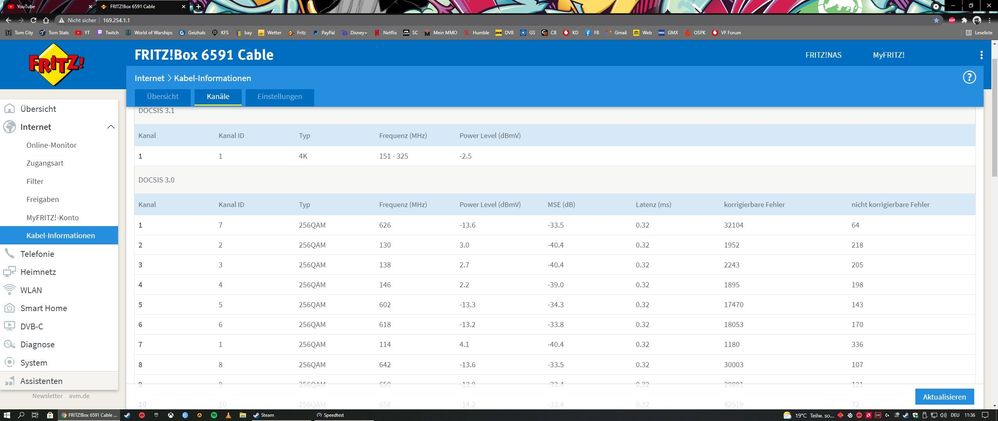Launch the Assistenten wizard
998x421 pixels.
point(41,381)
